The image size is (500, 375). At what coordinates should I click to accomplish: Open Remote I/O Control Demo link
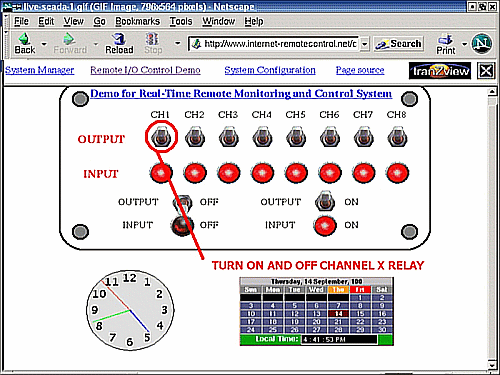coord(145,70)
